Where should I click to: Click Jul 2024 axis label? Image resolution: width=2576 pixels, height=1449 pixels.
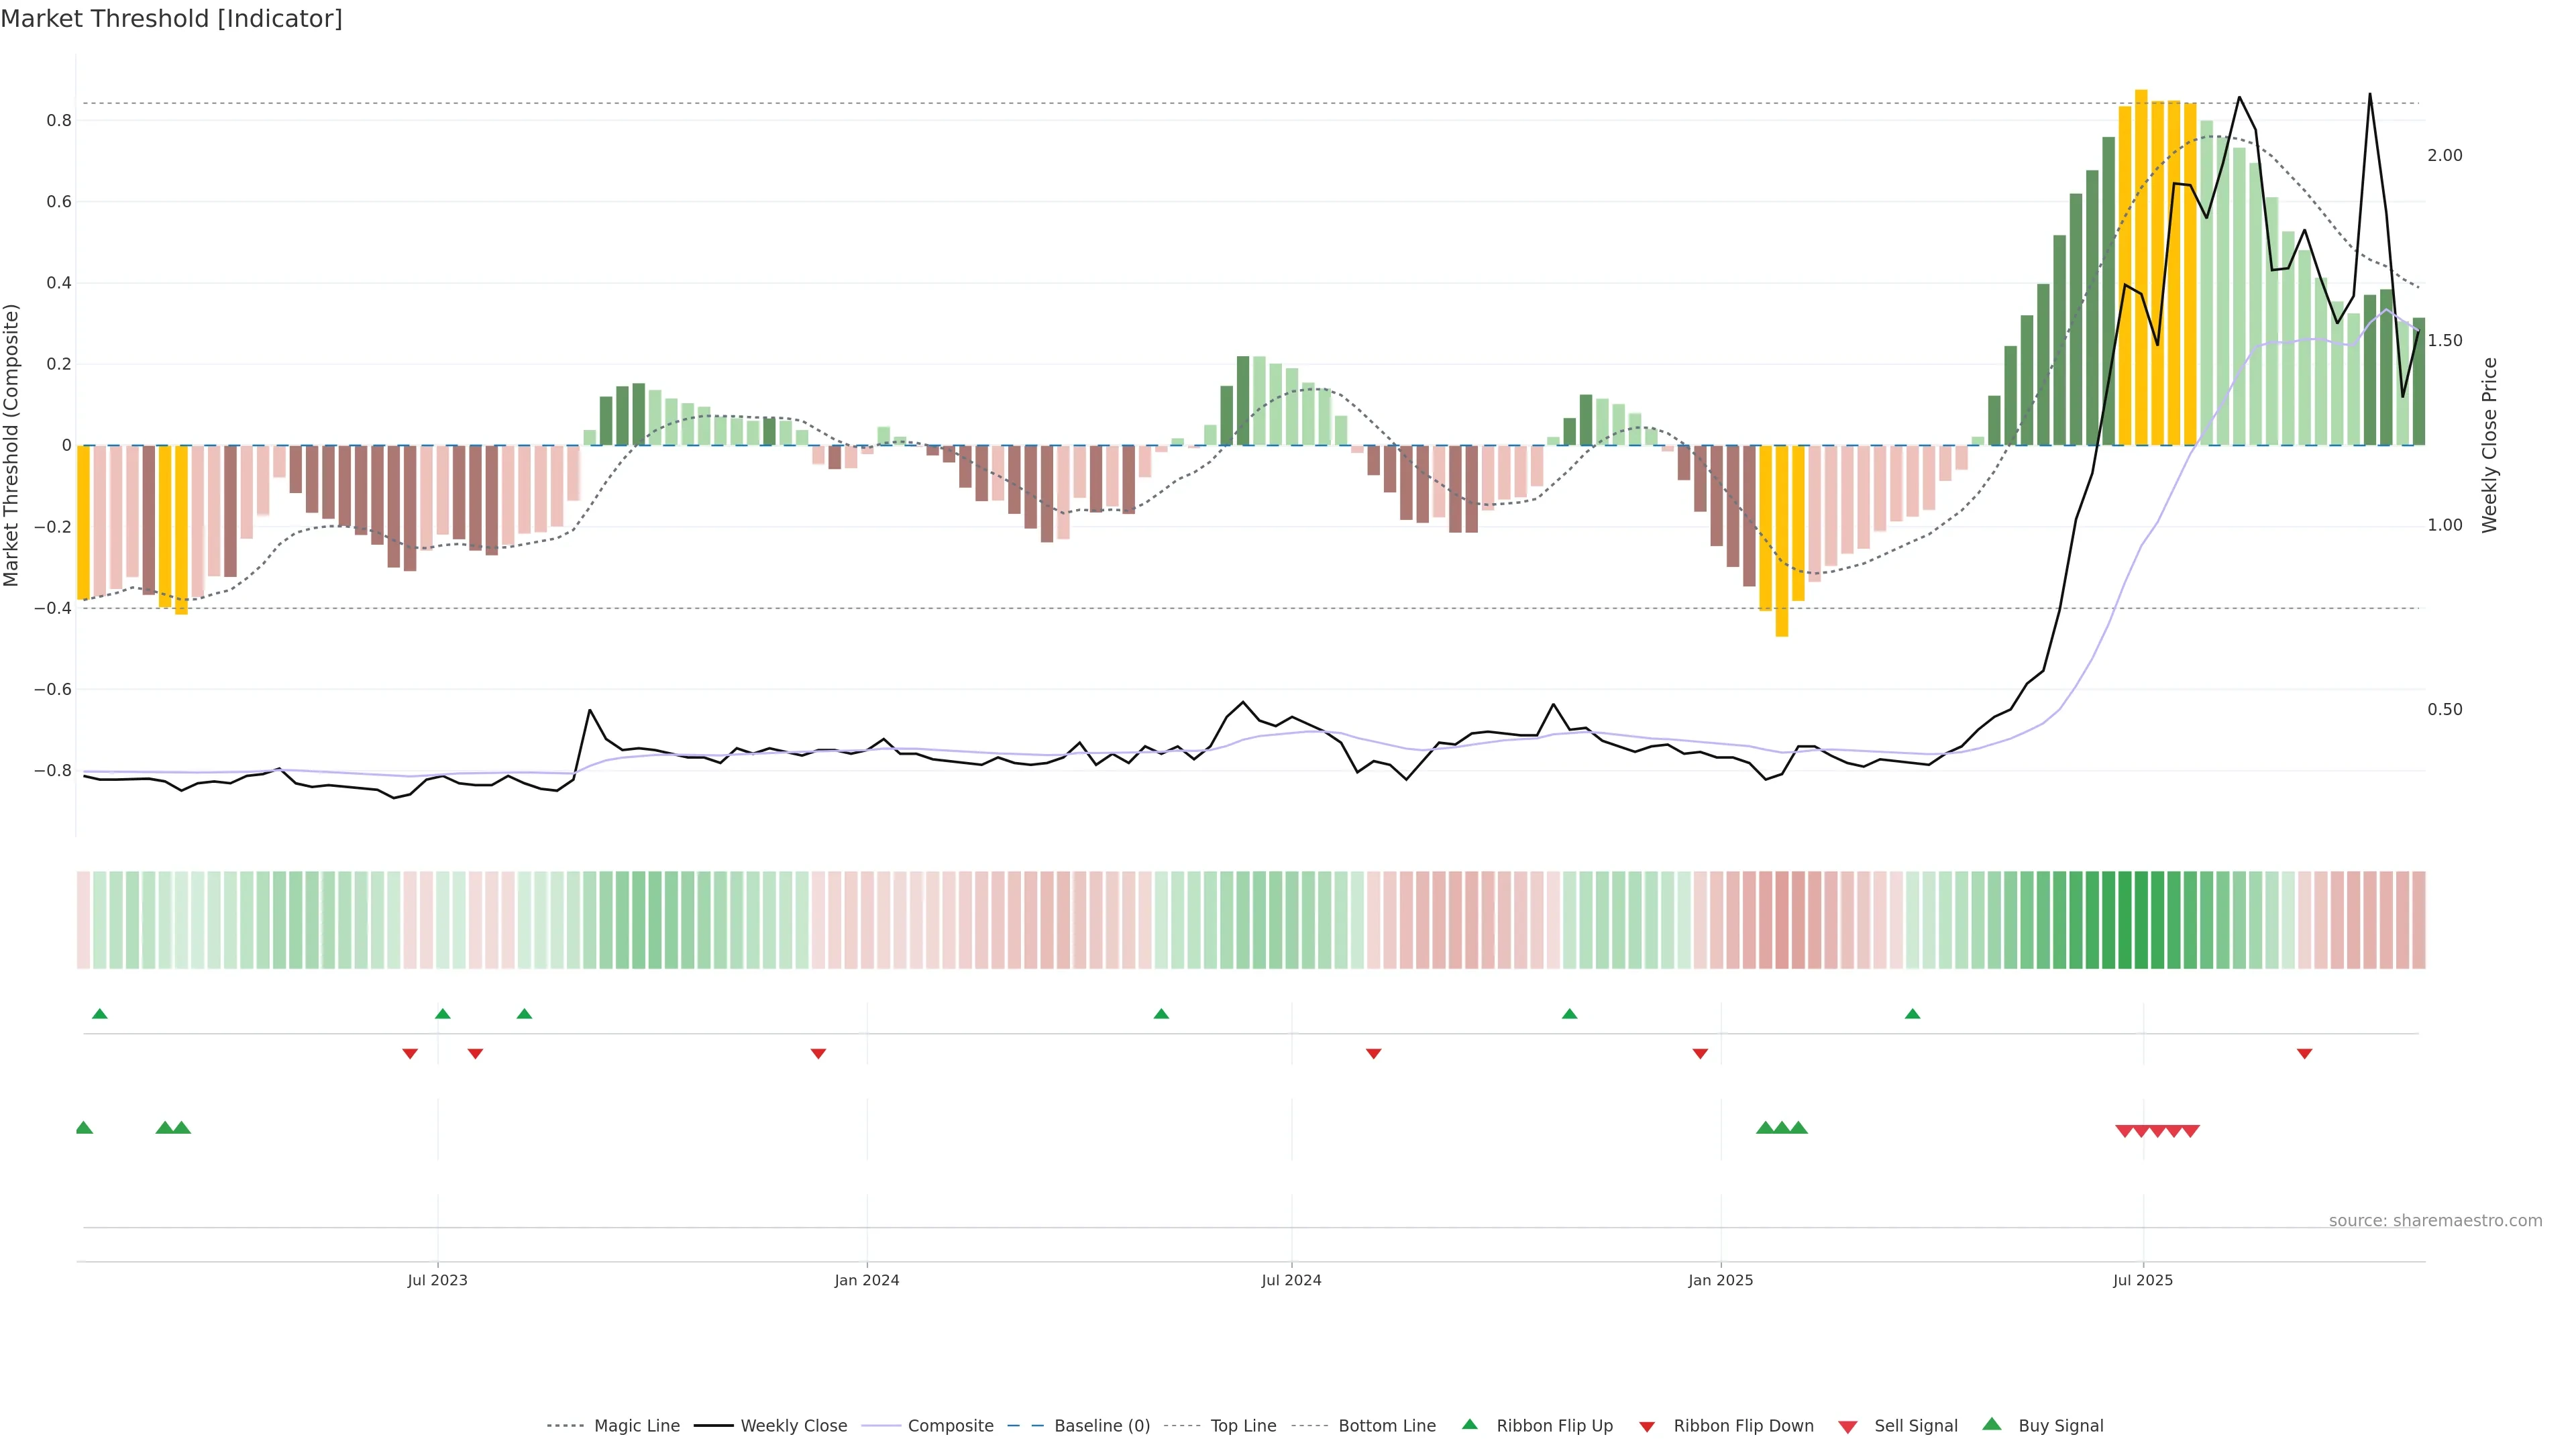tap(1291, 1280)
